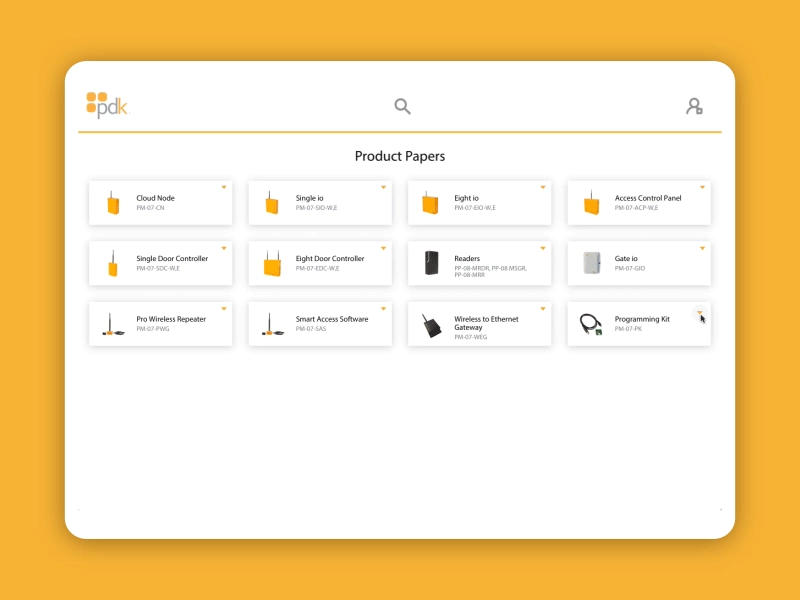Open the Programming Kit title
The image size is (800, 600).
(642, 319)
